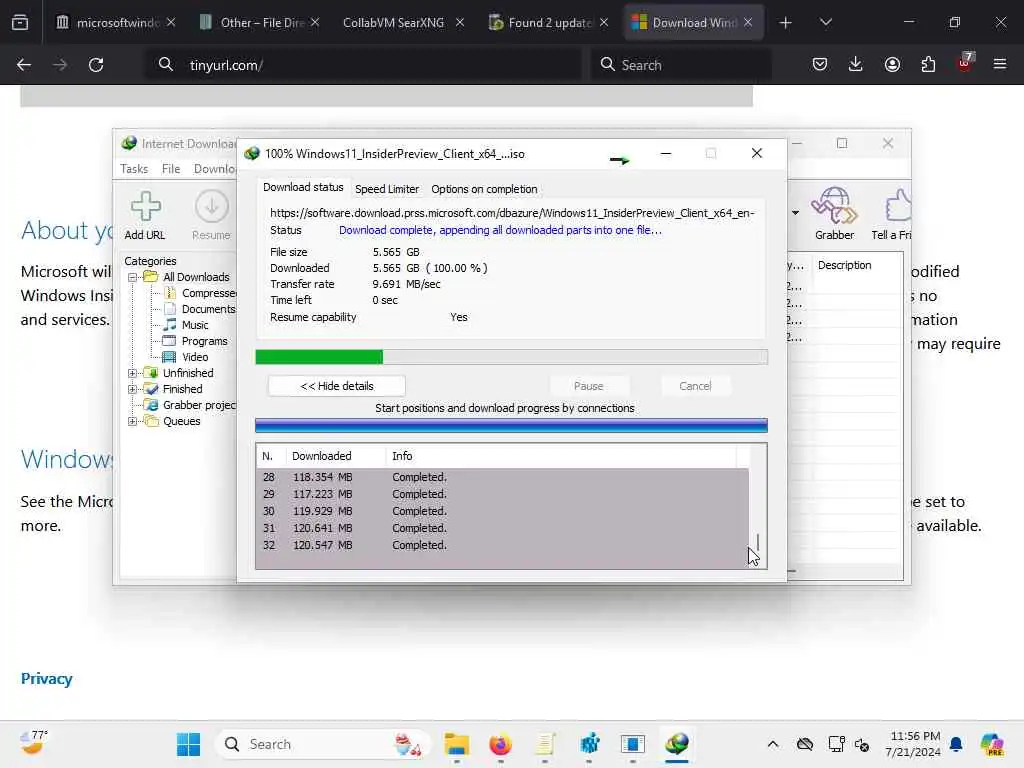Open Firefox downloads panel icon

coord(856,64)
